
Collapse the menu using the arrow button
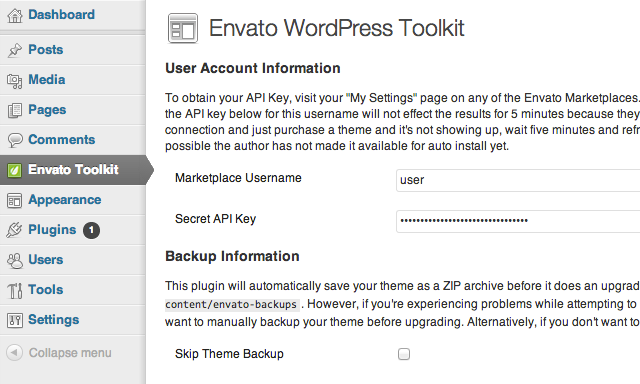tap(15, 352)
